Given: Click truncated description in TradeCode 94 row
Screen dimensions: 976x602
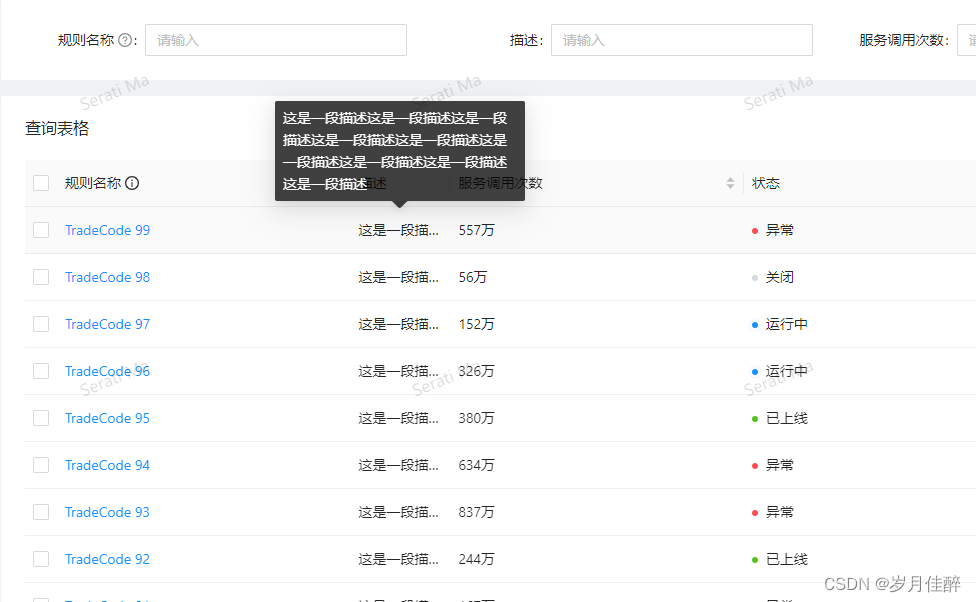Looking at the screenshot, I should (x=398, y=465).
